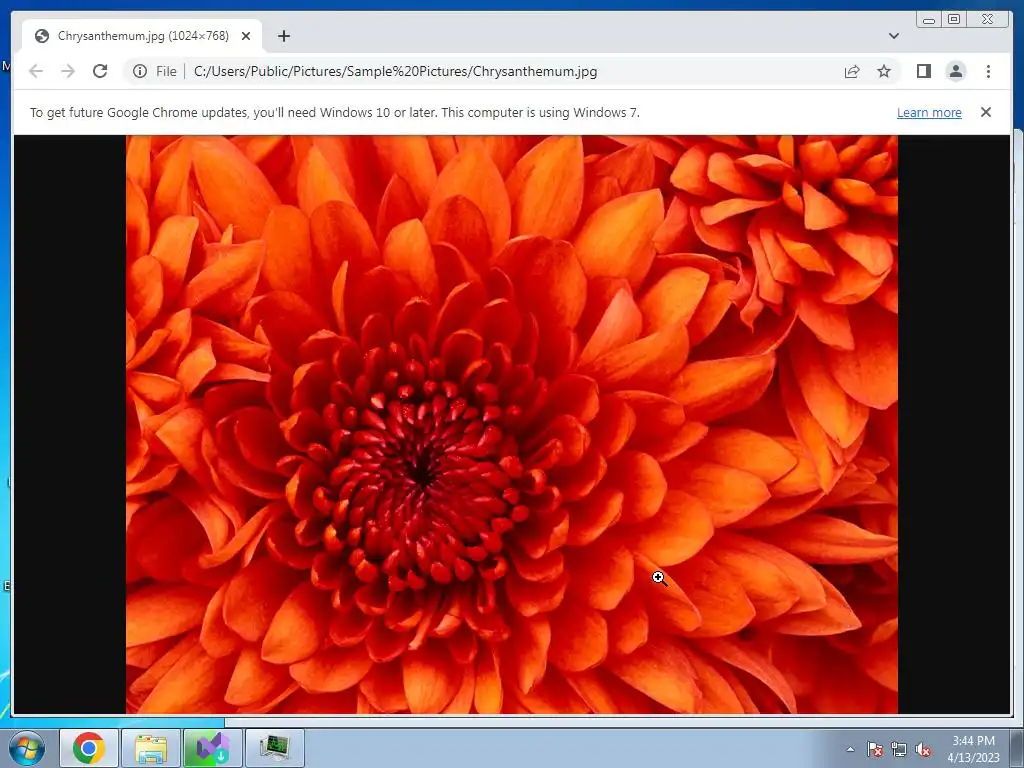Maximize the Chrome window
1024x768 pixels.
tap(954, 20)
